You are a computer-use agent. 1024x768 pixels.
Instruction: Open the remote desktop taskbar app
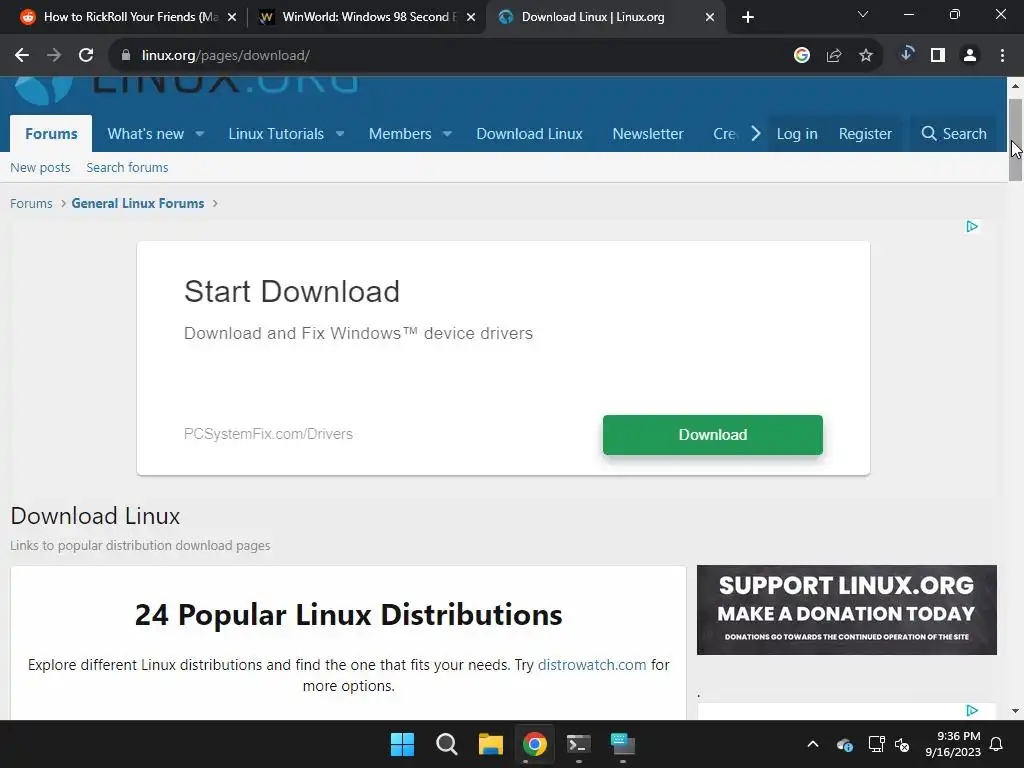pyautogui.click(x=622, y=744)
